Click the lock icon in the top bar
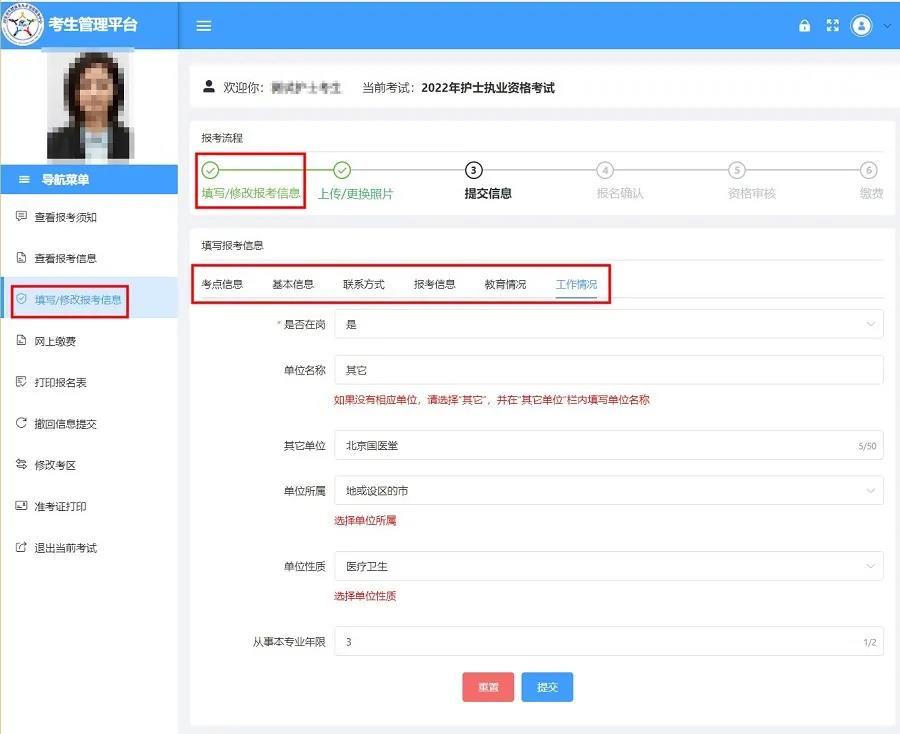Viewport: 900px width, 734px height. [805, 26]
